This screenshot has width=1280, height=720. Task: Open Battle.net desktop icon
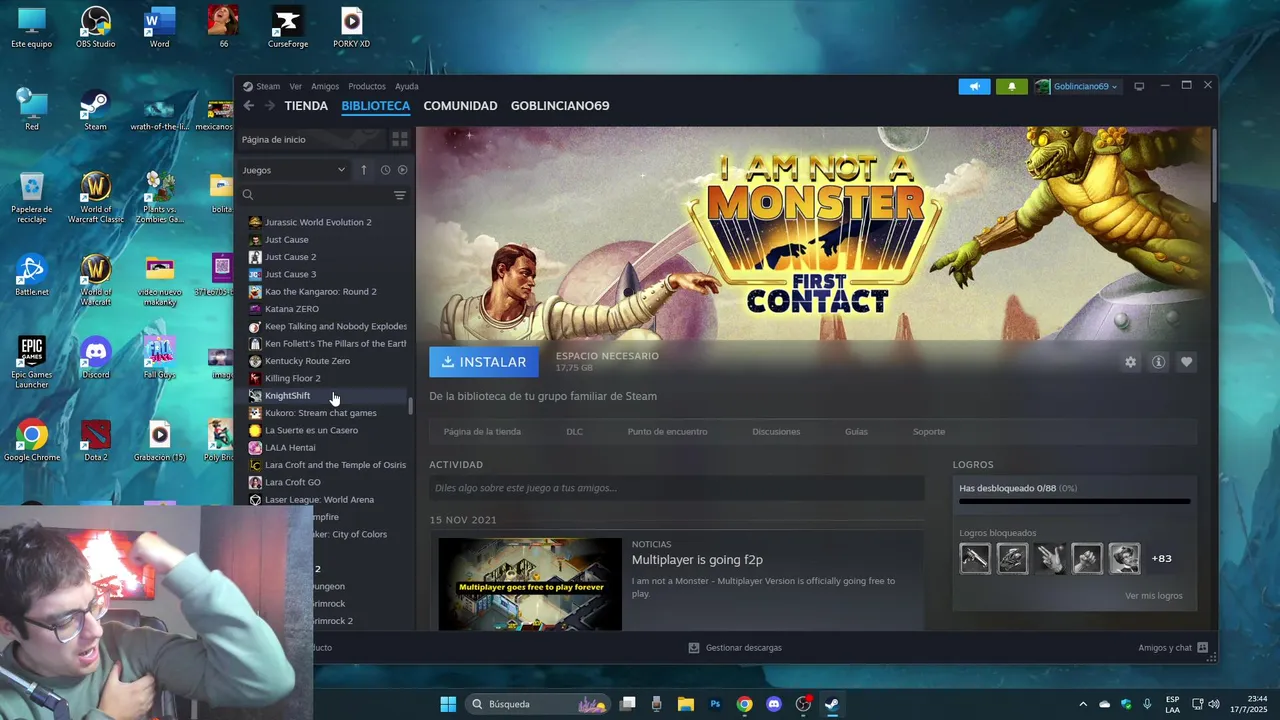pos(32,275)
